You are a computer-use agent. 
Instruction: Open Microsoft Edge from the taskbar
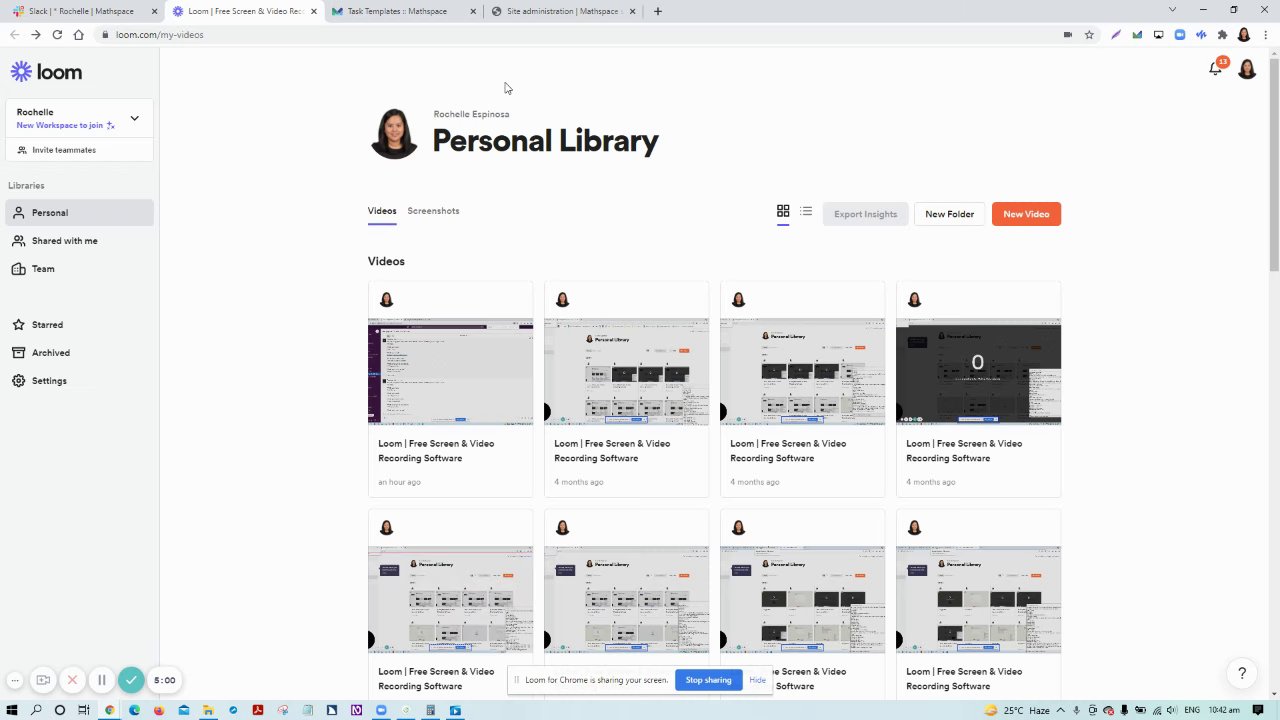click(x=135, y=710)
